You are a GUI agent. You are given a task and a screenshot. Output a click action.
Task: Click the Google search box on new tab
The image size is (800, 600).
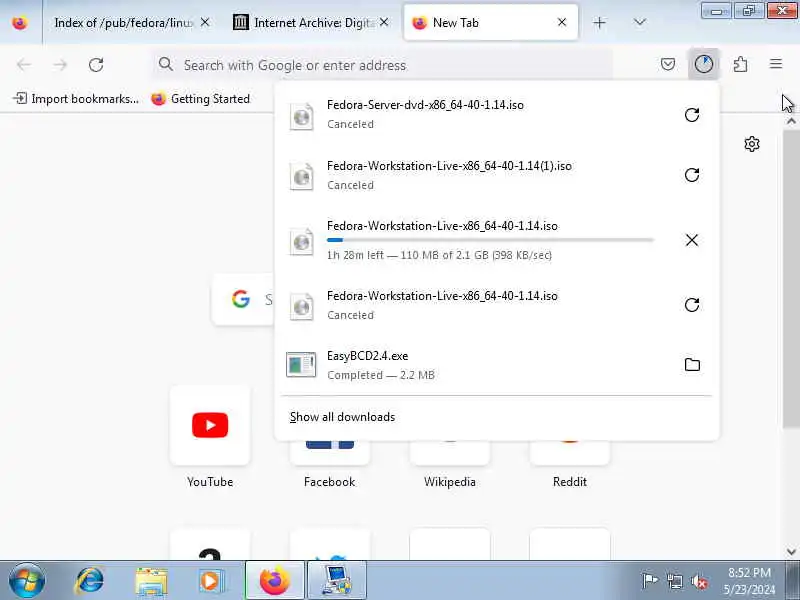[x=243, y=299]
